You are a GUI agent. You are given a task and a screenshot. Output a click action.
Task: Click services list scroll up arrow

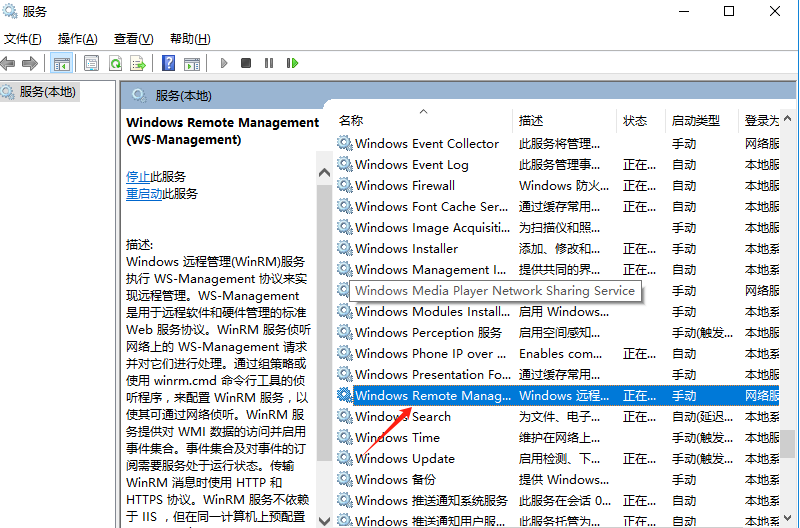click(787, 118)
